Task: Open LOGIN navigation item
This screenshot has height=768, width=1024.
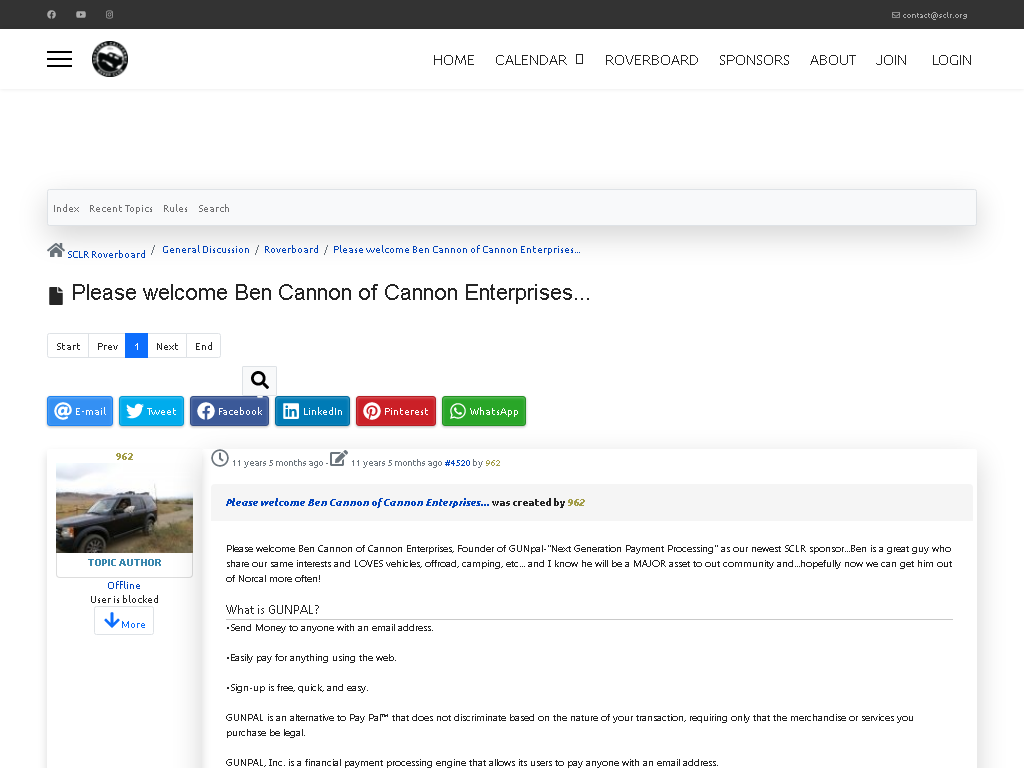Action: click(x=952, y=60)
